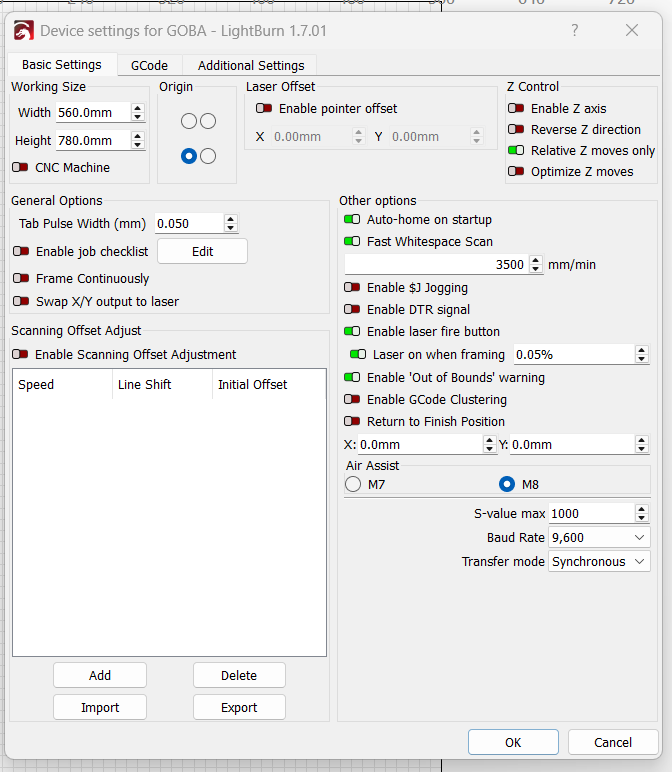Click the Width stepper arrows
This screenshot has height=772, width=672.
click(x=138, y=113)
